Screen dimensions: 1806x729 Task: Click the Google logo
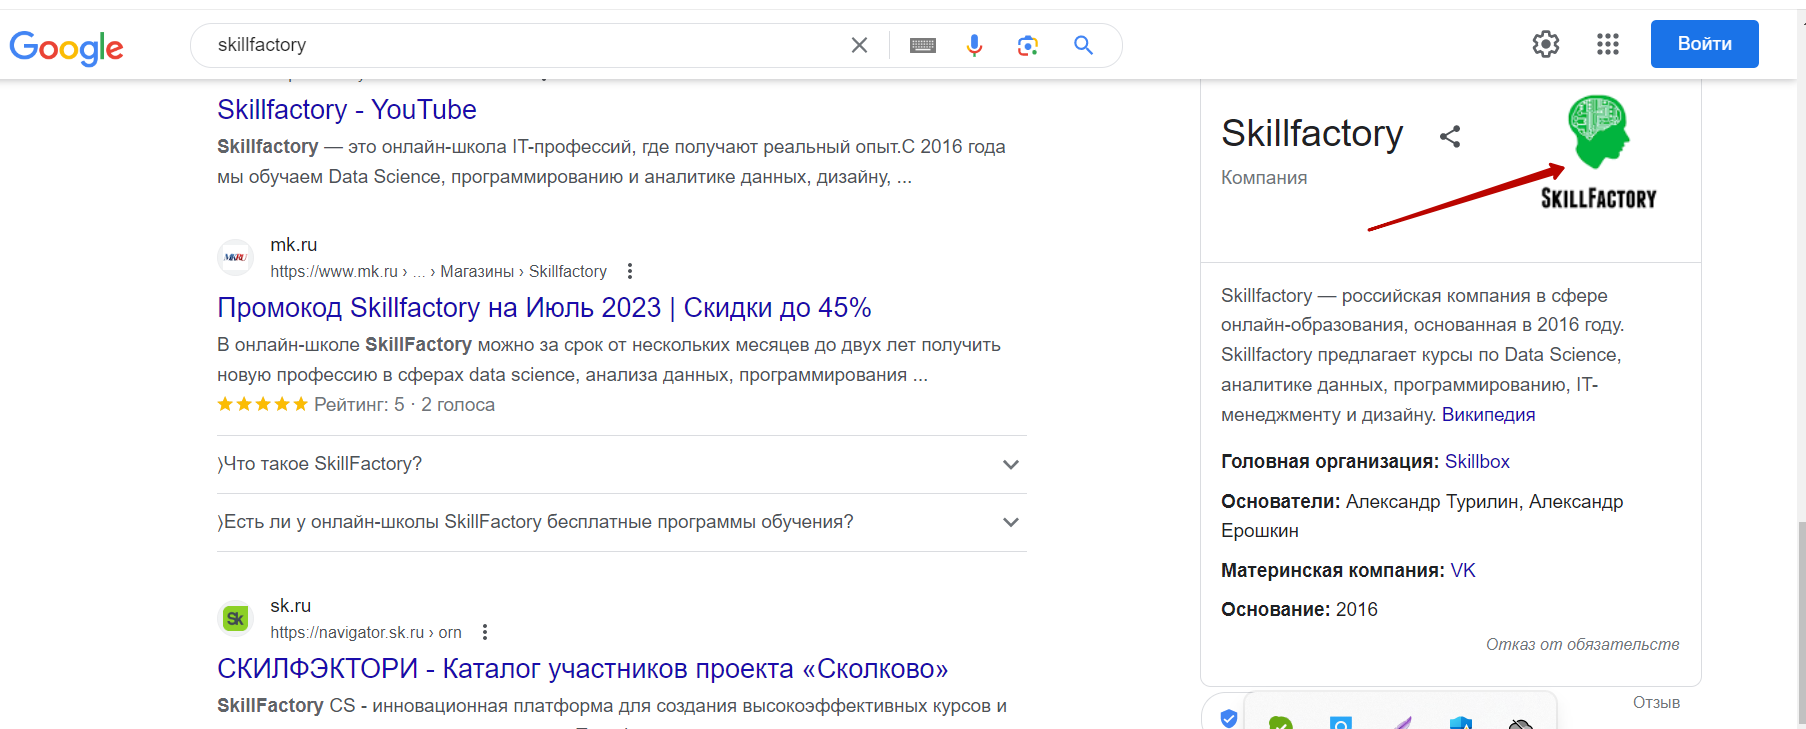[x=66, y=46]
